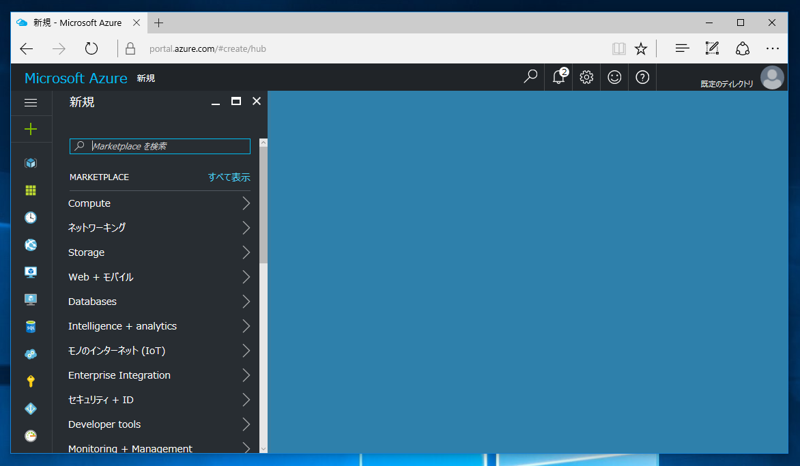Click the scrollbar up arrow in blade
Screen dimensions: 800x466
(x=263, y=143)
